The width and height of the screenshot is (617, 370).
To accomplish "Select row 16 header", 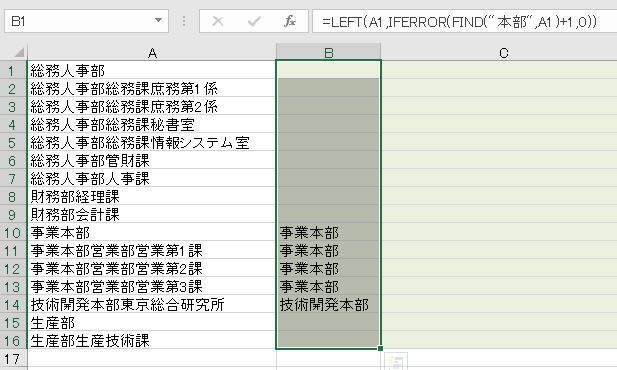I will click(x=13, y=340).
